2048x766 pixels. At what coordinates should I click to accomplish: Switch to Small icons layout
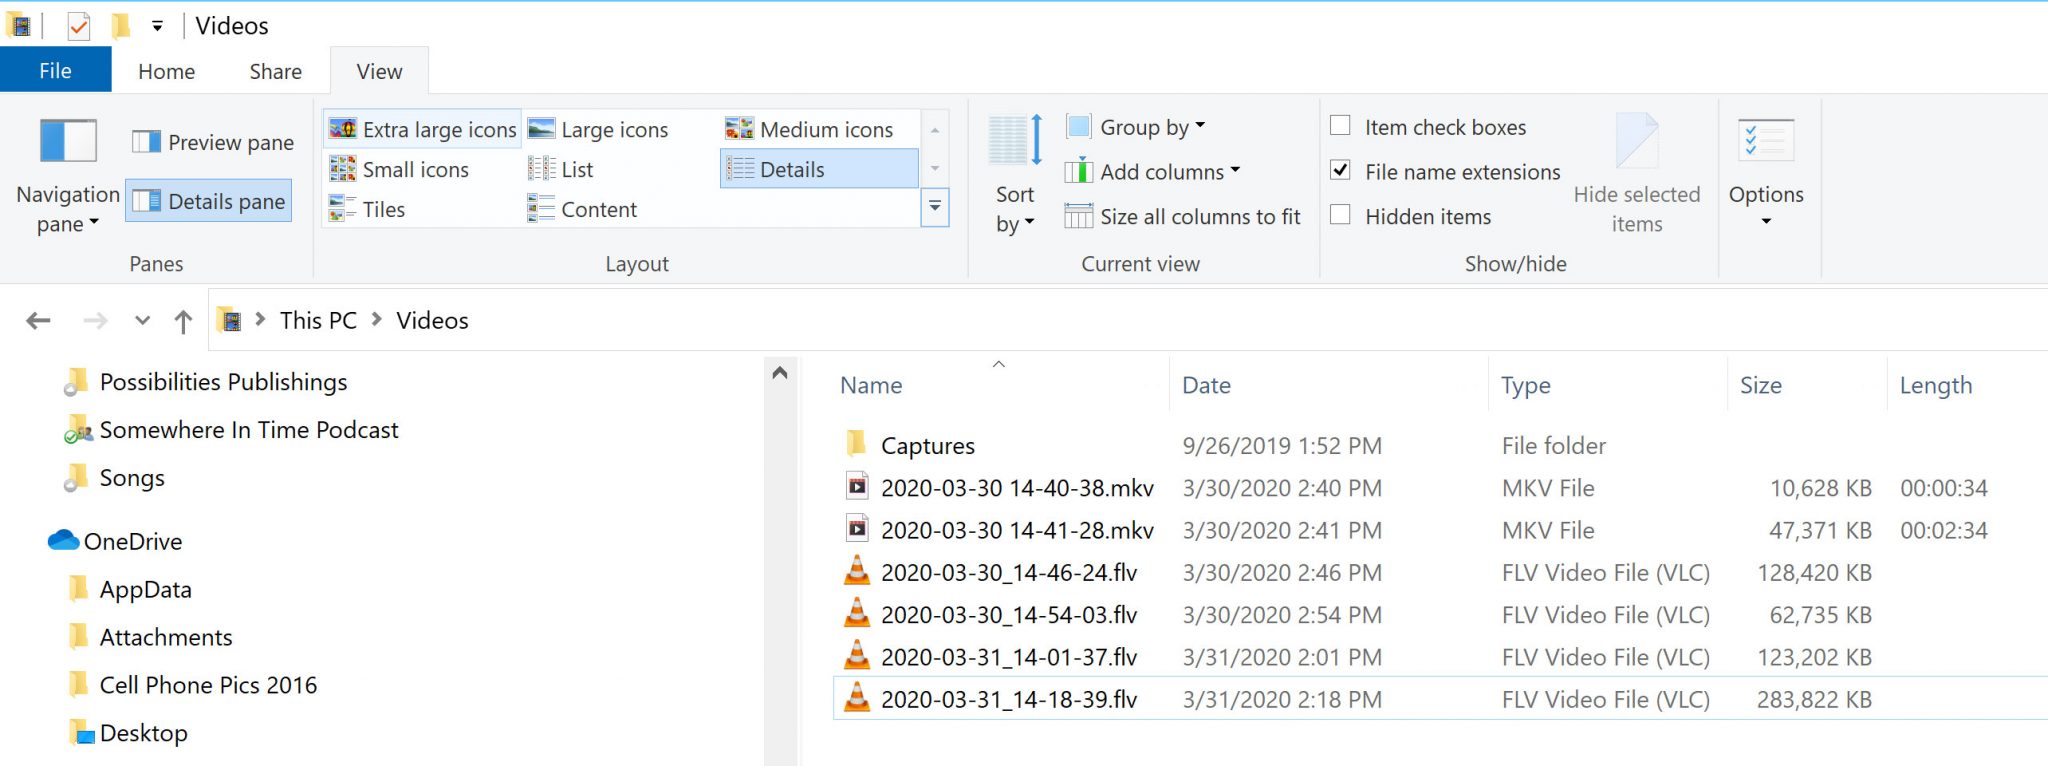[400, 169]
